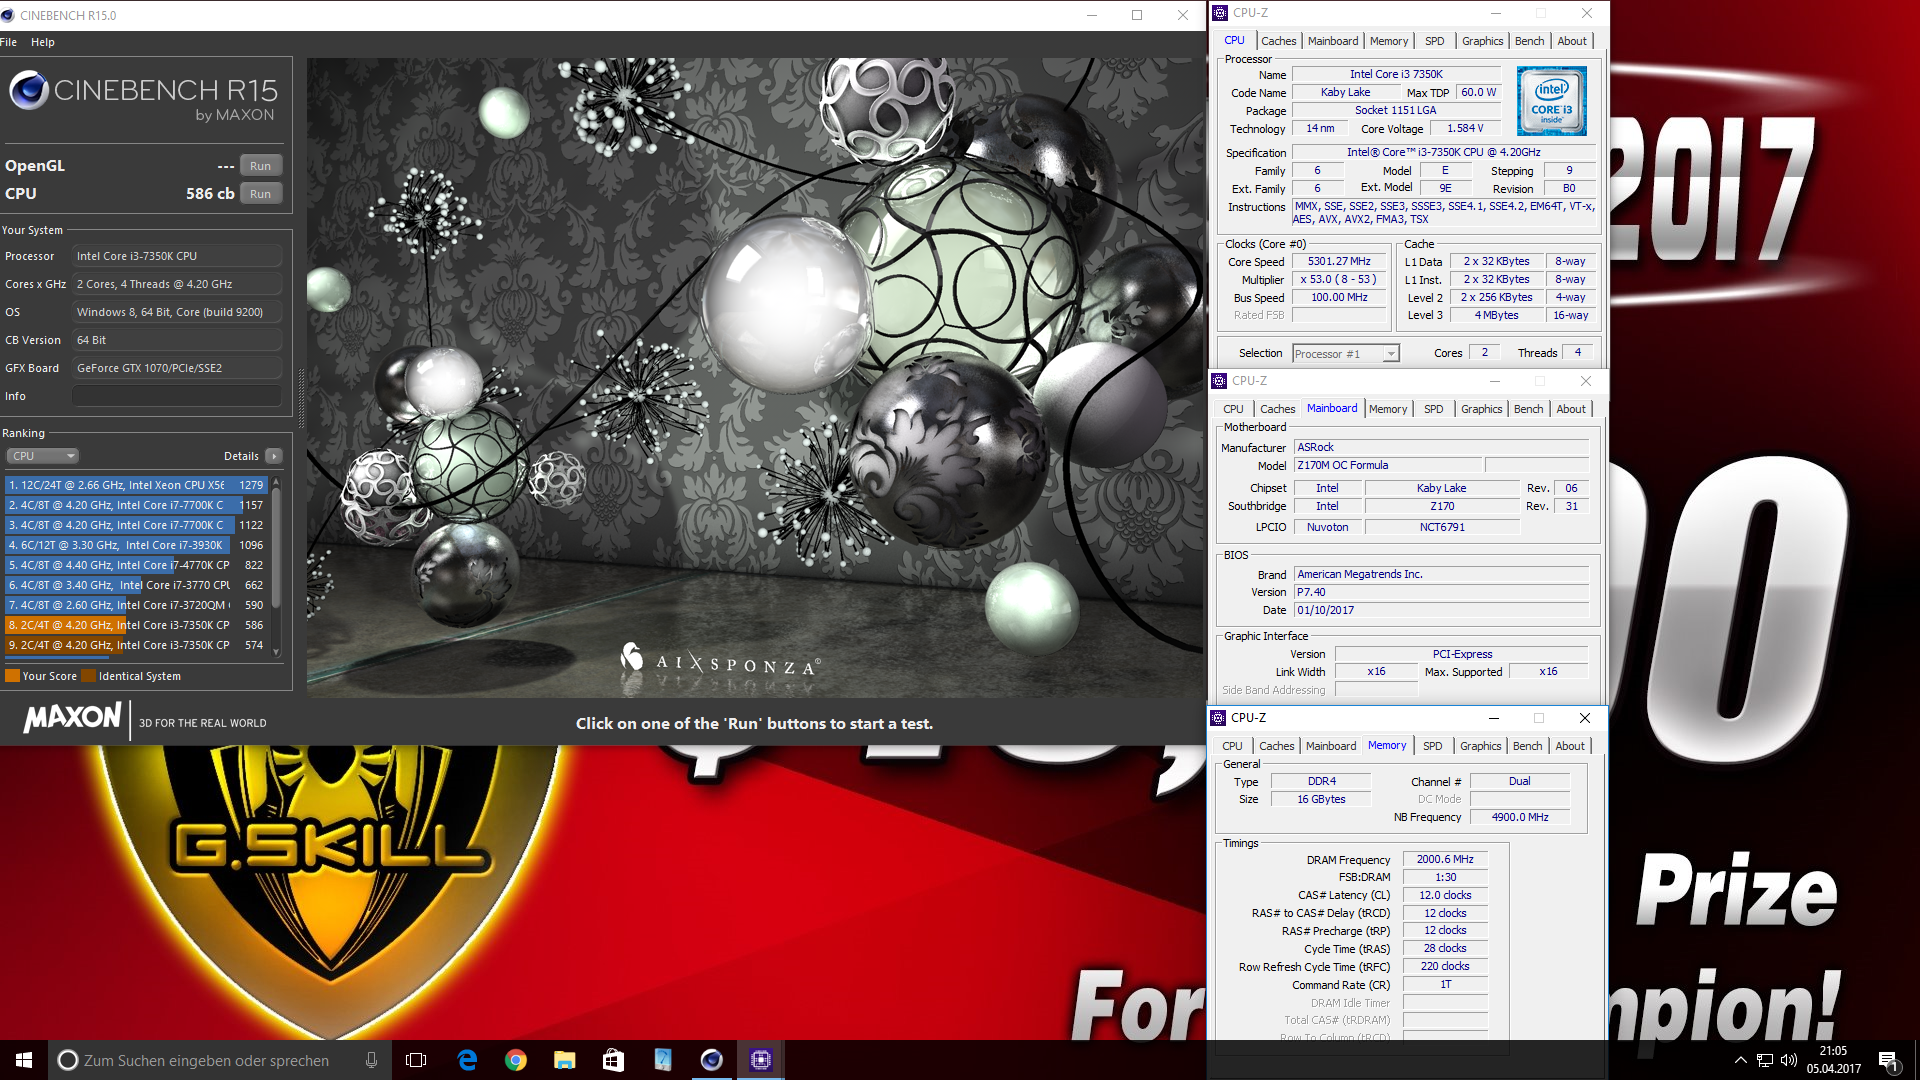Click the Your Score orange legend swatch
Image resolution: width=1920 pixels, height=1080 pixels.
point(13,676)
